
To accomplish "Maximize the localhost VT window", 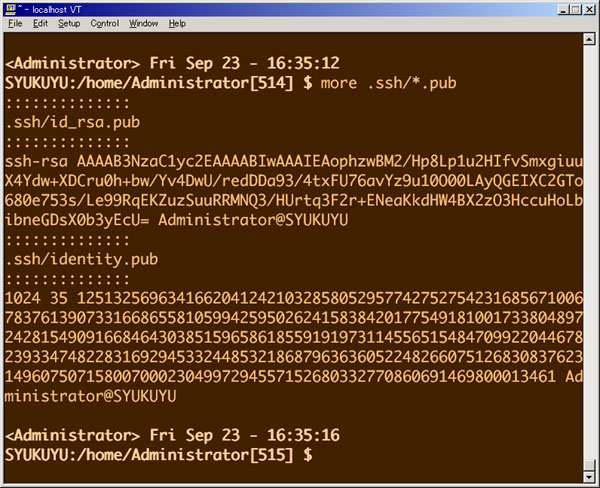I will click(569, 8).
